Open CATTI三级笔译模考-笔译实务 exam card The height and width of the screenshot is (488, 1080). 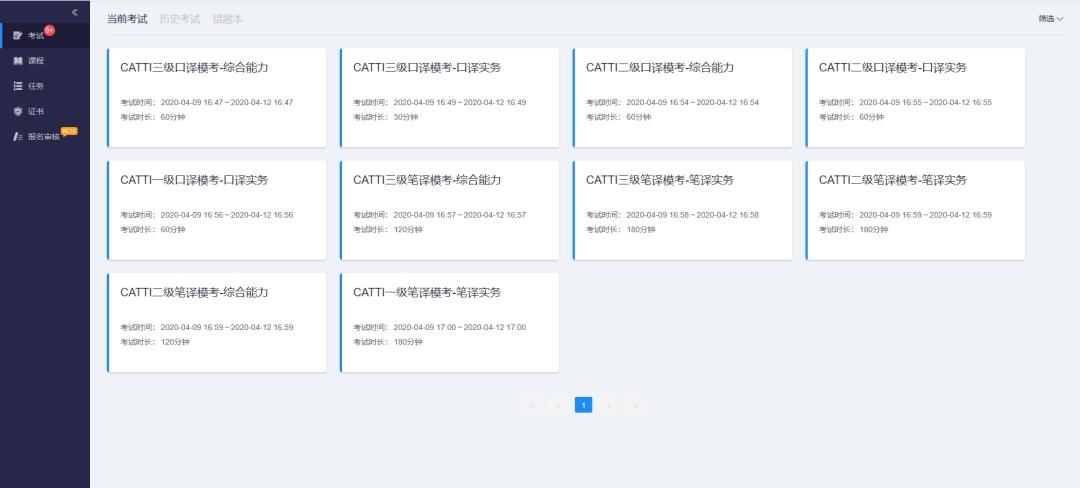[683, 211]
